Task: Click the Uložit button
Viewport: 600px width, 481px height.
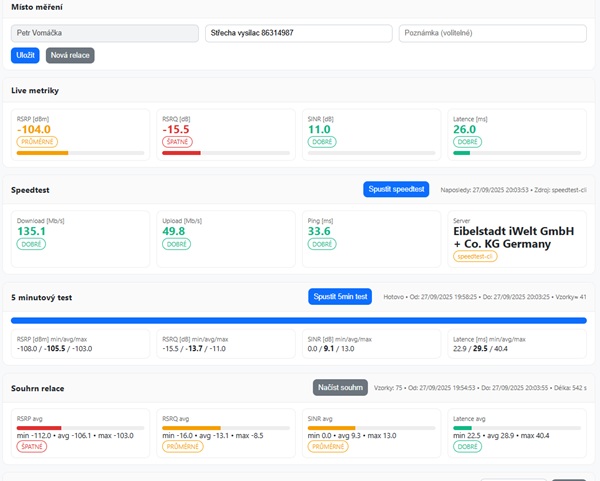Action: coord(25,56)
